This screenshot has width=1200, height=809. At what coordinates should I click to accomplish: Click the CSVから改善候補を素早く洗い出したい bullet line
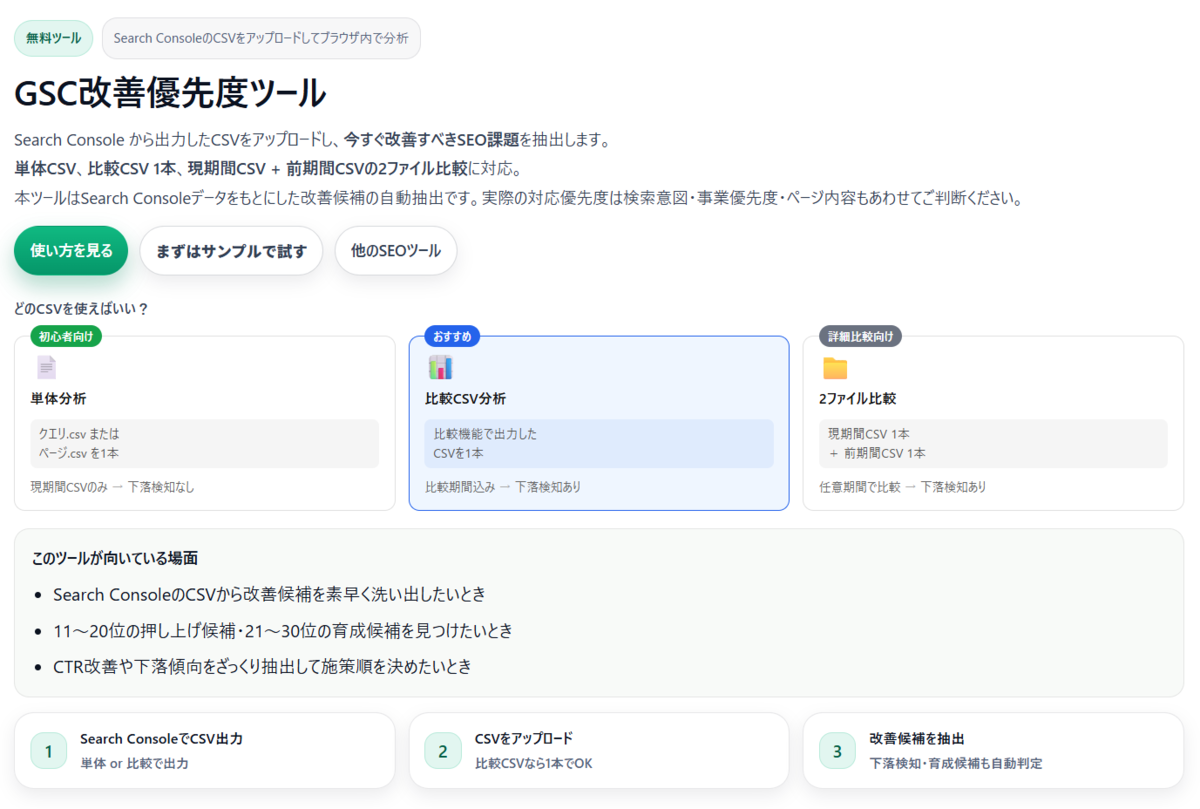coord(270,594)
